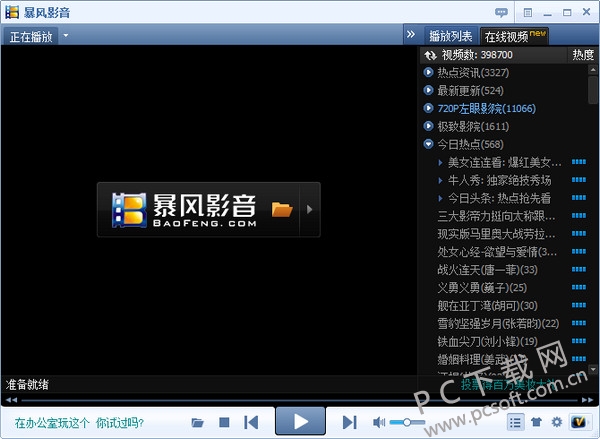Click the 暴风影音 app icon in title bar
This screenshot has height=439, width=600.
coord(12,12)
